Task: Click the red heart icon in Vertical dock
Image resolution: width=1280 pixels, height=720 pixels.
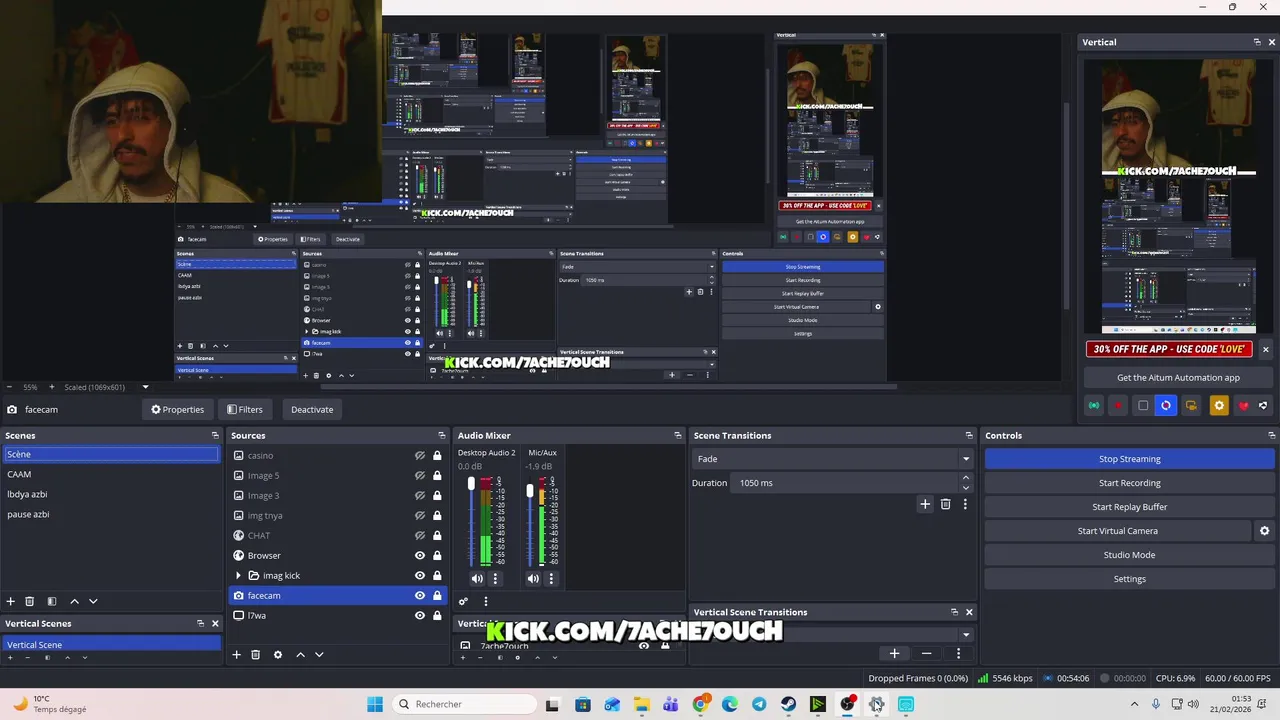Action: 1243,405
